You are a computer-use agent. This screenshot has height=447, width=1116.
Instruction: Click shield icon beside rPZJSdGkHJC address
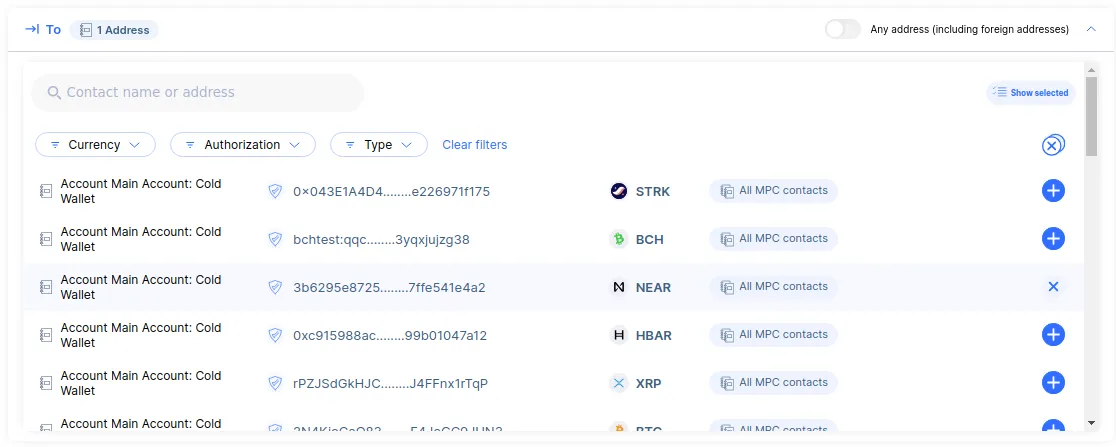pyautogui.click(x=275, y=384)
